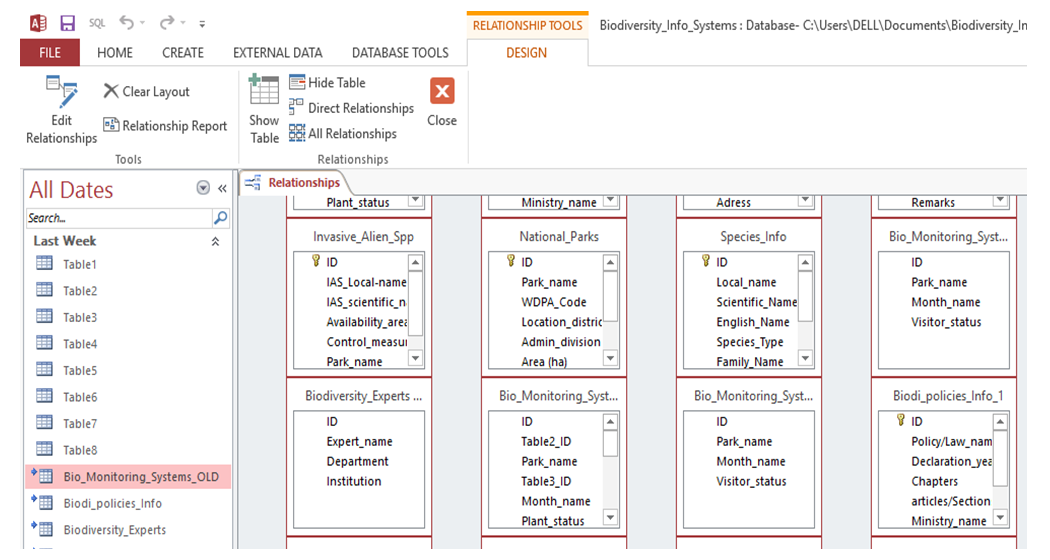Click the navigation pane Search box

click(119, 217)
